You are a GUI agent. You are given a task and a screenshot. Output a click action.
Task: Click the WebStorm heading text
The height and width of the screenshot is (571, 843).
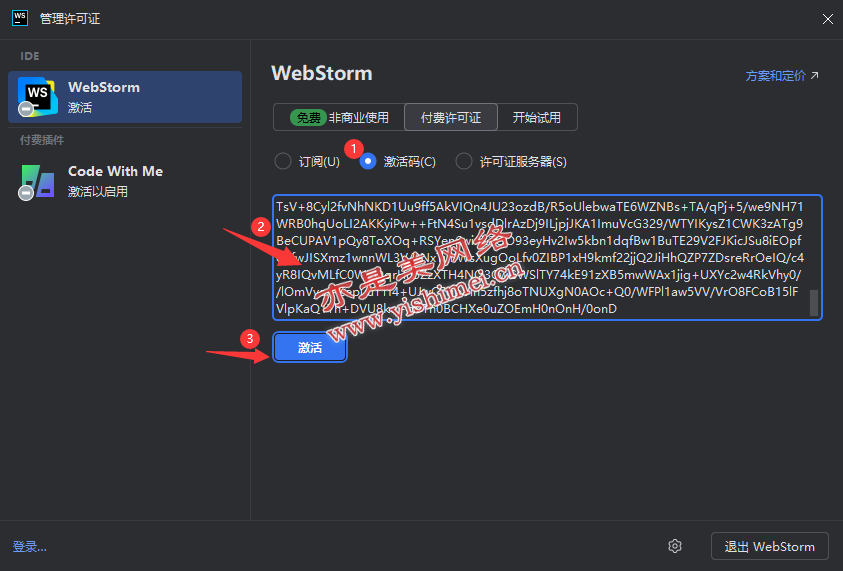point(322,73)
